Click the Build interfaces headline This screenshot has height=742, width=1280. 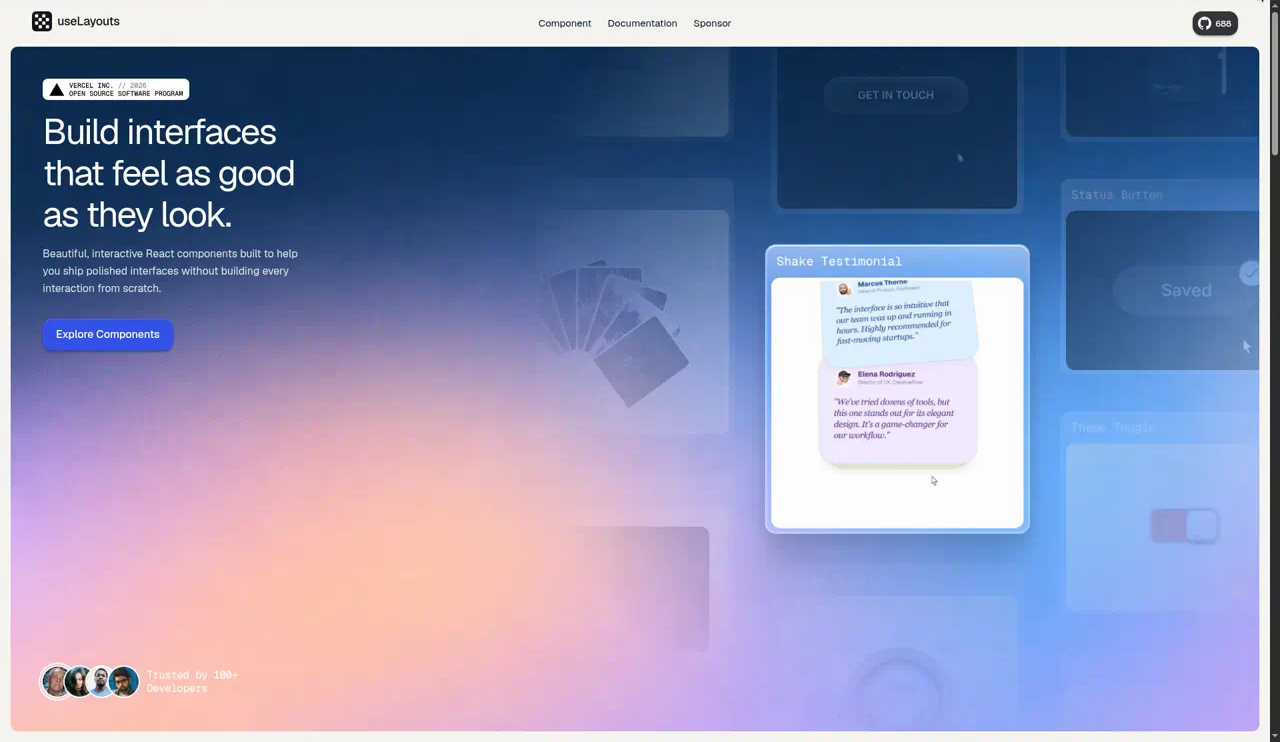[169, 173]
